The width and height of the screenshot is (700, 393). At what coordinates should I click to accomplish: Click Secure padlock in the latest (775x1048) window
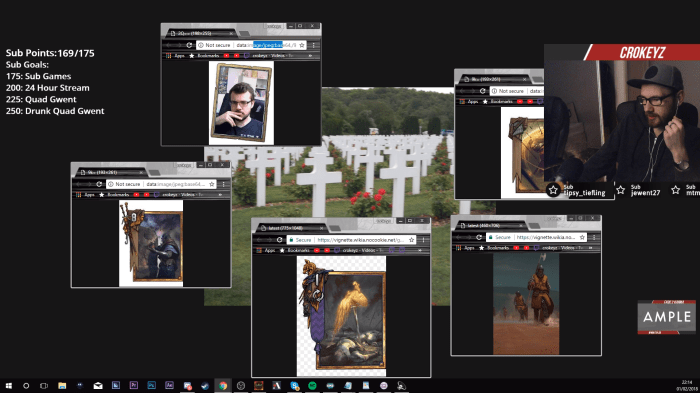click(292, 240)
